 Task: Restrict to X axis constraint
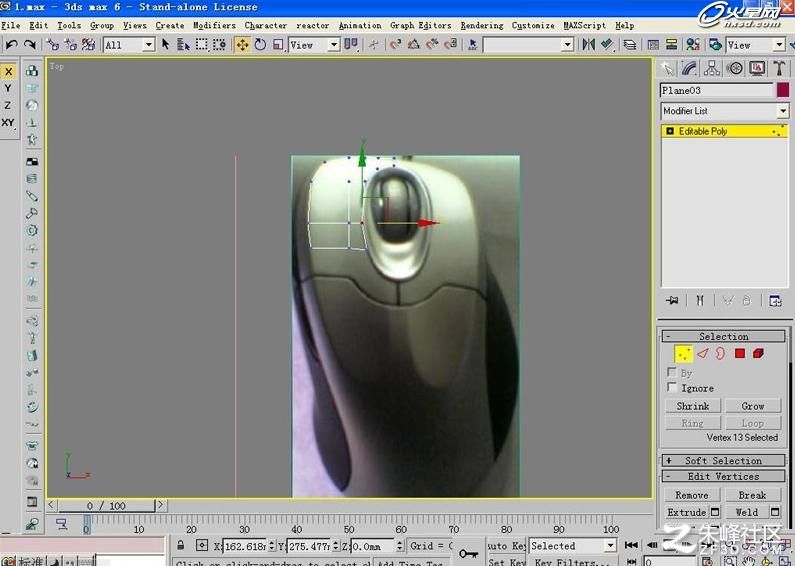point(8,72)
